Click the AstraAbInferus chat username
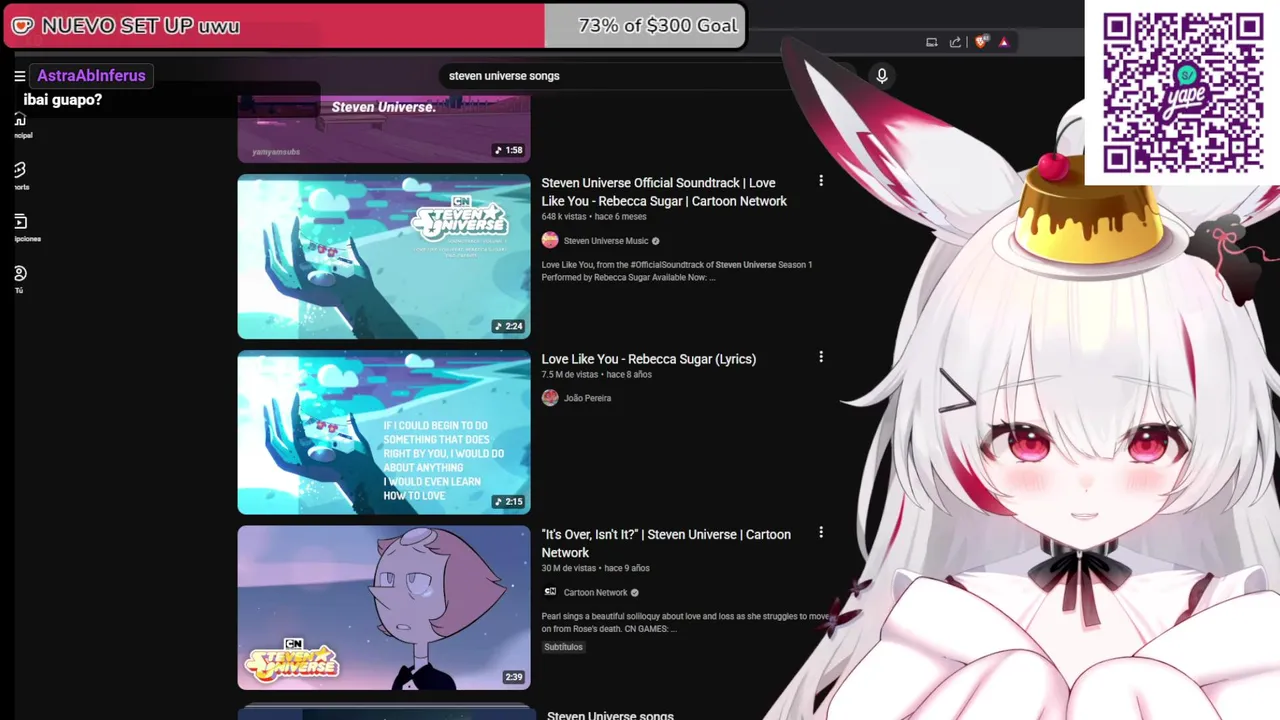The width and height of the screenshot is (1280, 720). coord(91,76)
